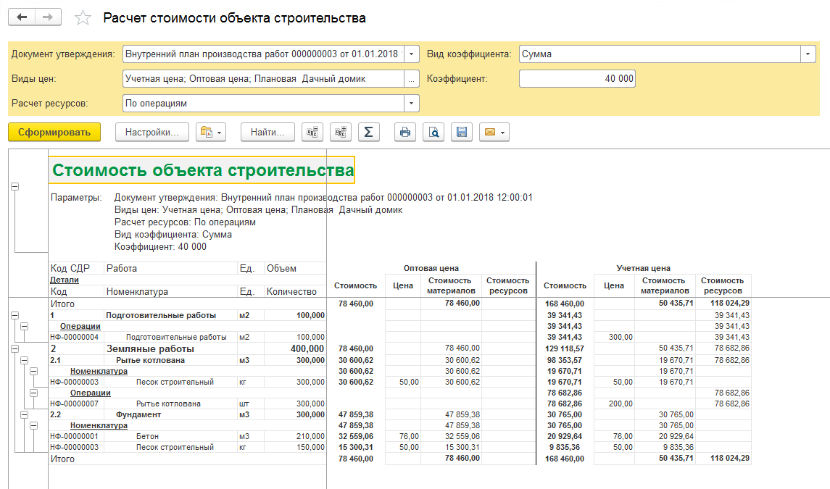This screenshot has width=830, height=489.
Task: Open the email send dropdown icon
Action: [x=495, y=132]
